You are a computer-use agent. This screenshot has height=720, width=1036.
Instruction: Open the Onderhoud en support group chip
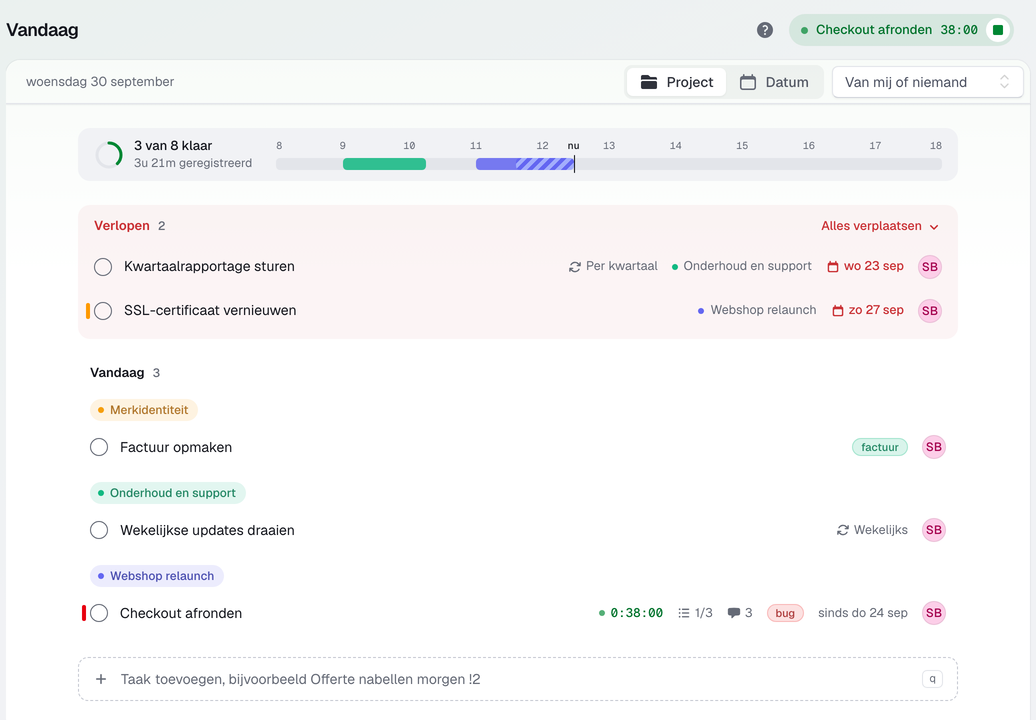168,493
